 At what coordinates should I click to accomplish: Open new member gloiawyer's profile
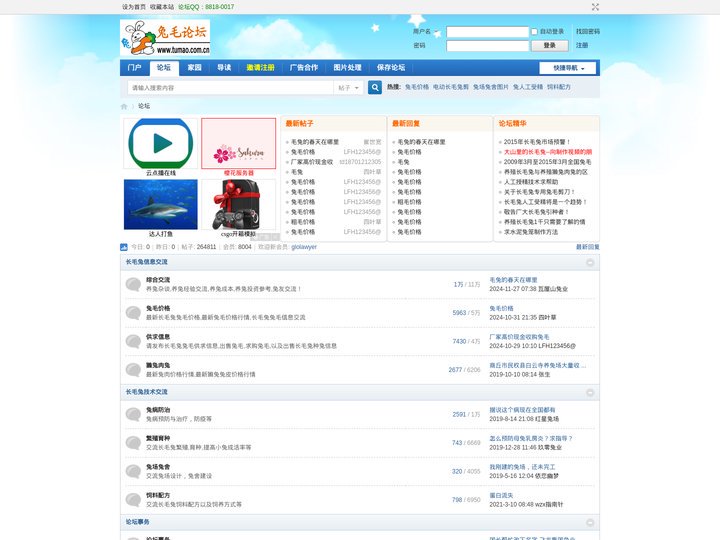pyautogui.click(x=304, y=247)
